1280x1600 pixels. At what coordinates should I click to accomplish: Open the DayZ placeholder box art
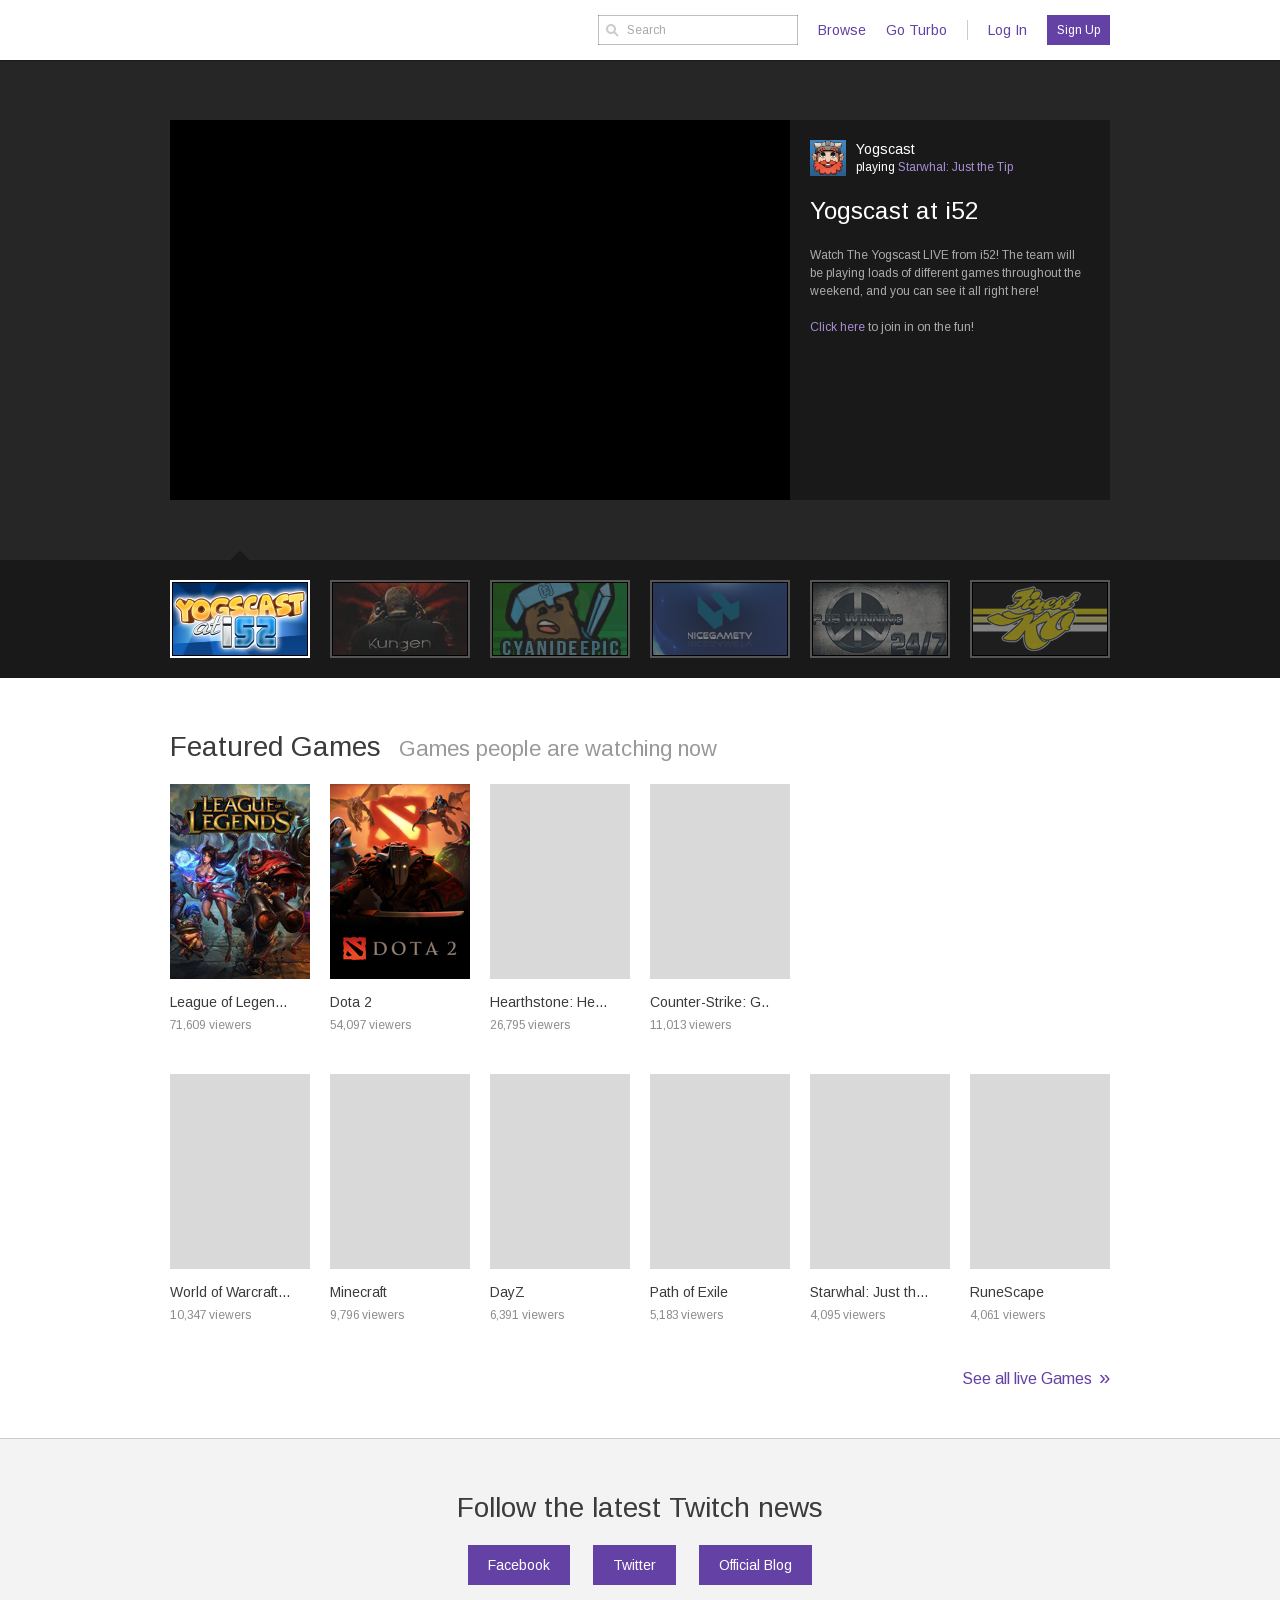[560, 1171]
